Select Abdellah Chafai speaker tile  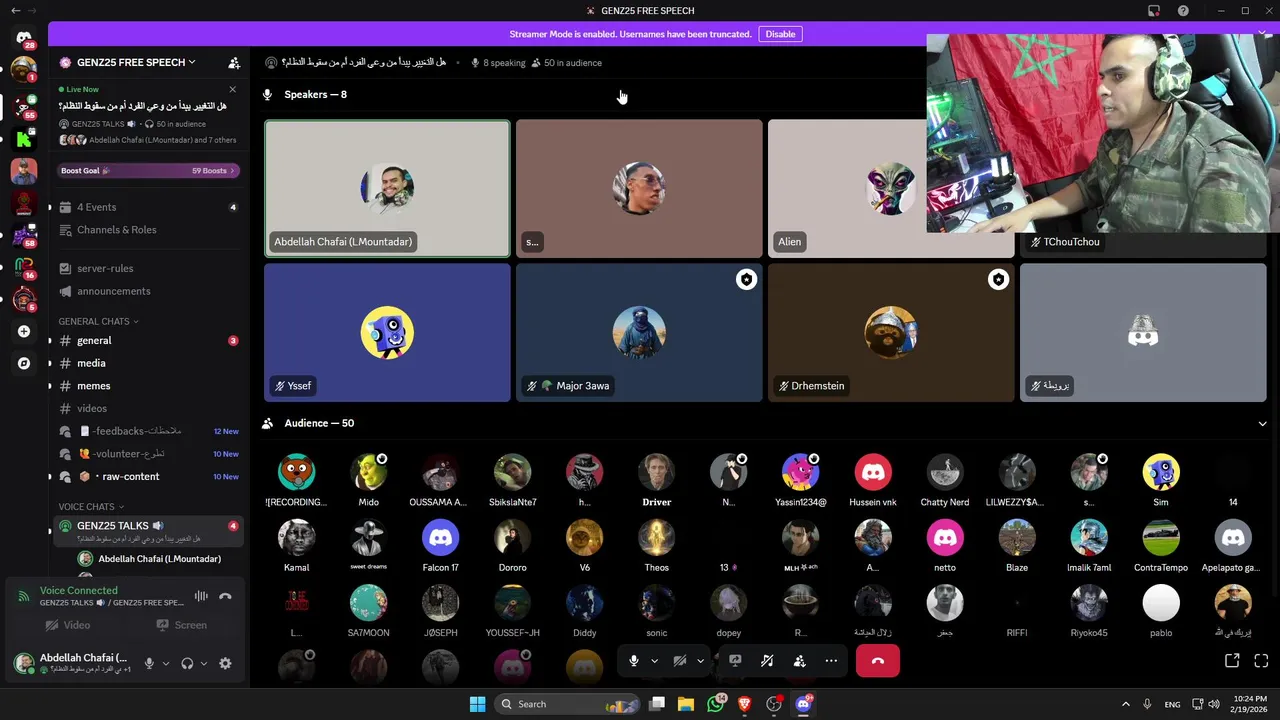pos(387,189)
